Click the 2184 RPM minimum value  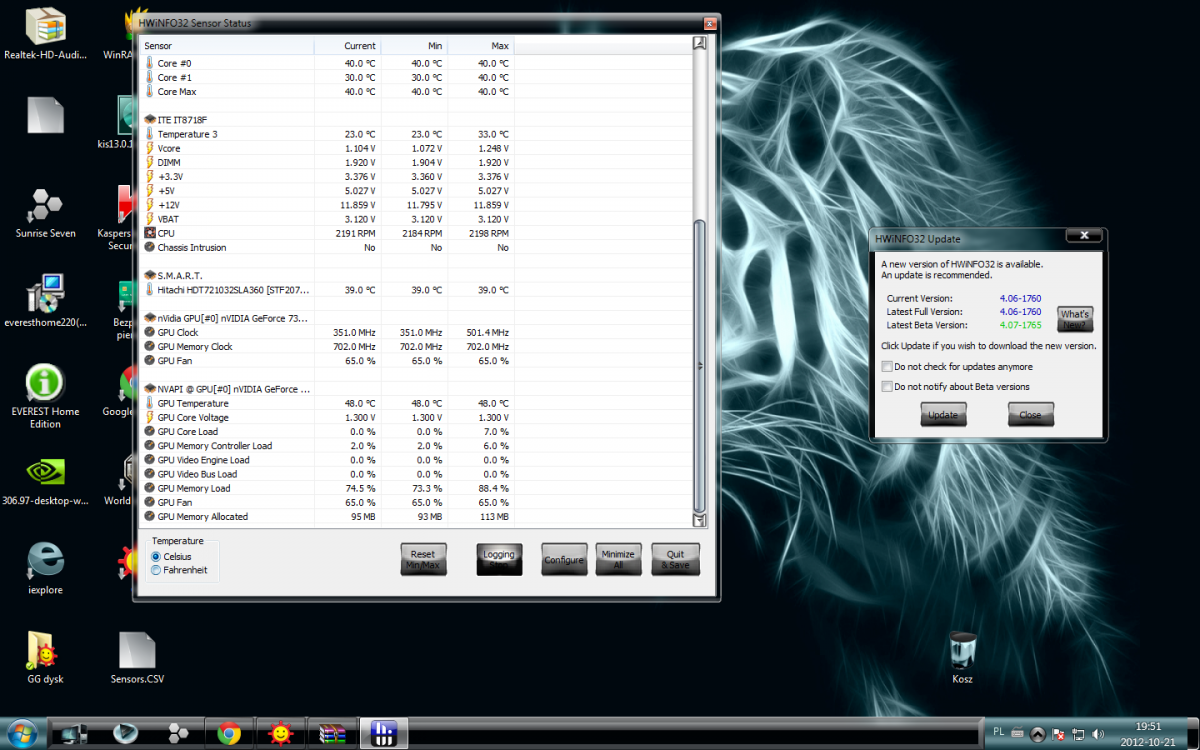click(x=422, y=233)
